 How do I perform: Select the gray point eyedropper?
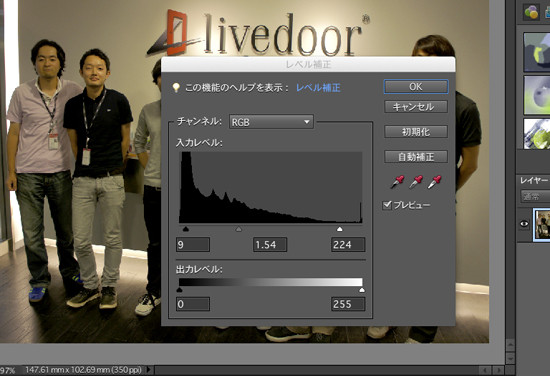point(416,182)
